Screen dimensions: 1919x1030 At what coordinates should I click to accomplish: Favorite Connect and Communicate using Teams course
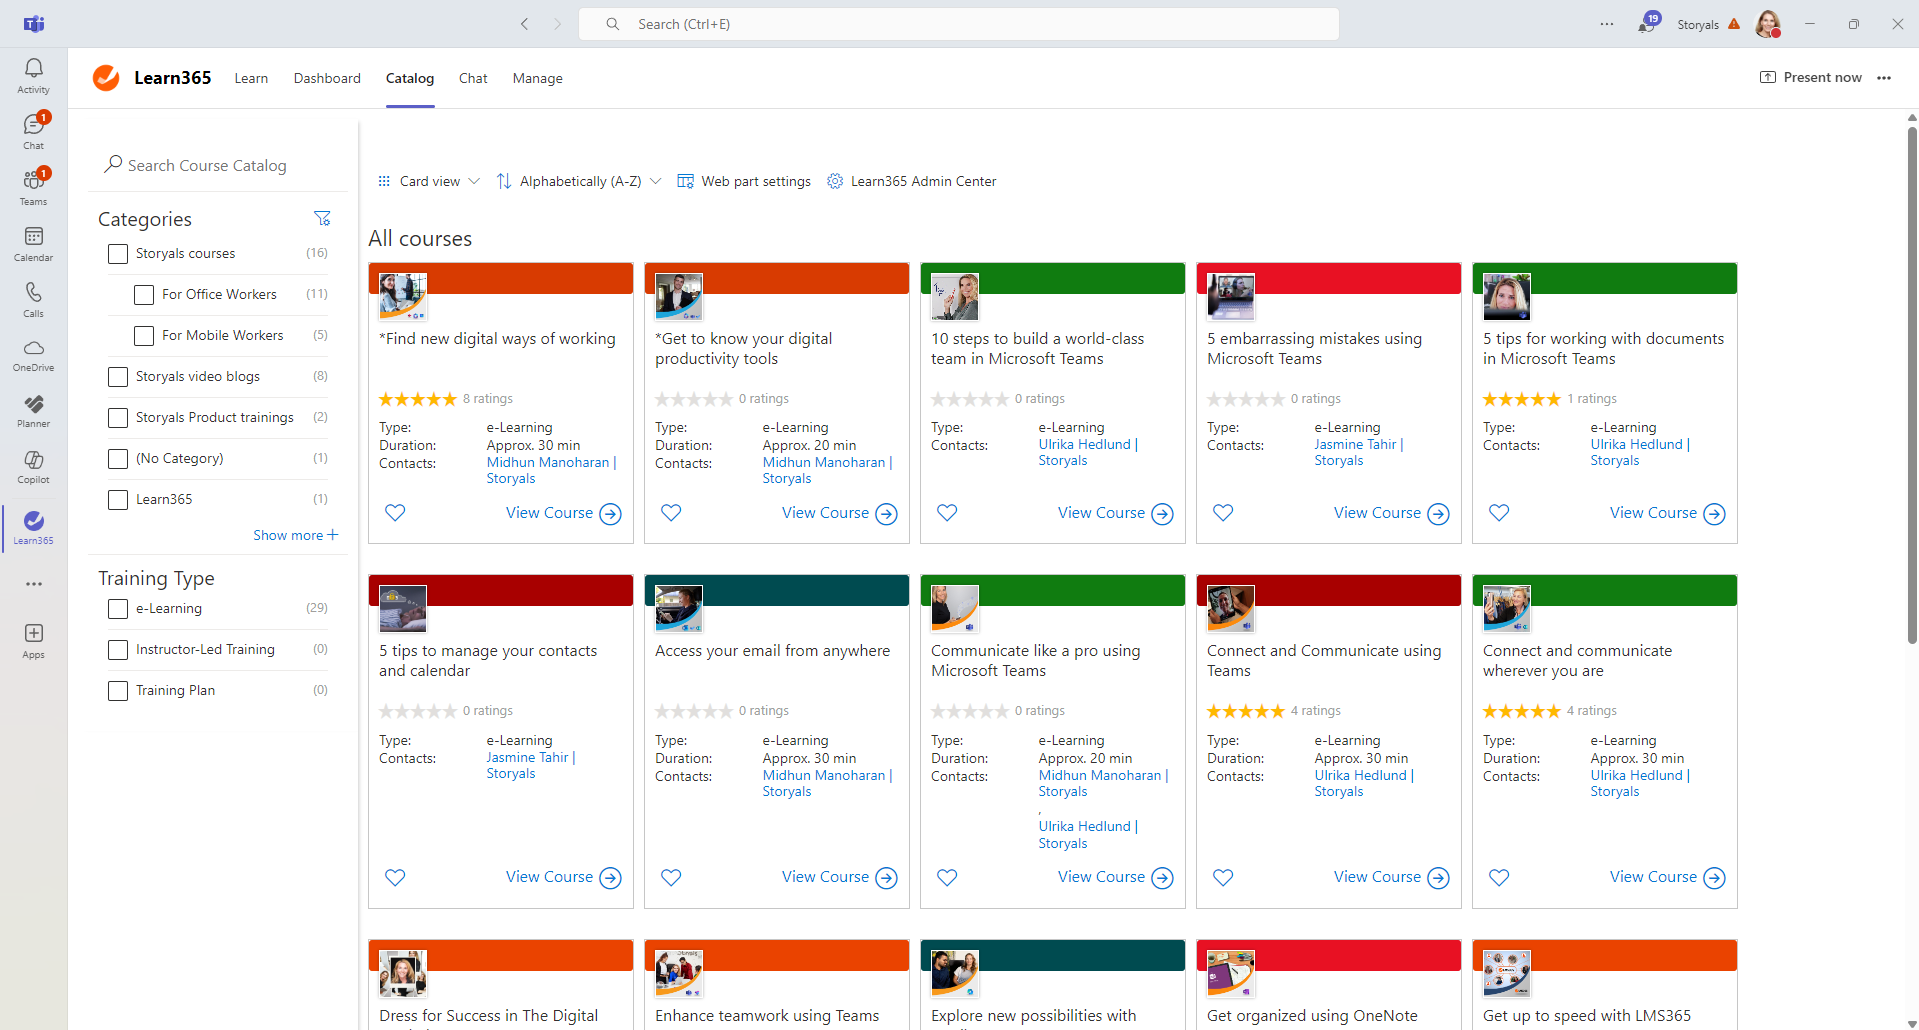coord(1223,877)
